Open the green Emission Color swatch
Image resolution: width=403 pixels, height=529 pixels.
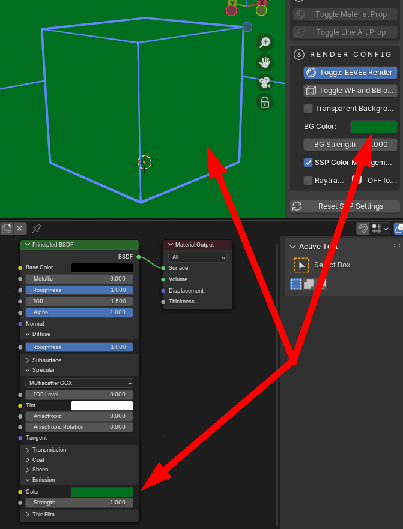102,492
